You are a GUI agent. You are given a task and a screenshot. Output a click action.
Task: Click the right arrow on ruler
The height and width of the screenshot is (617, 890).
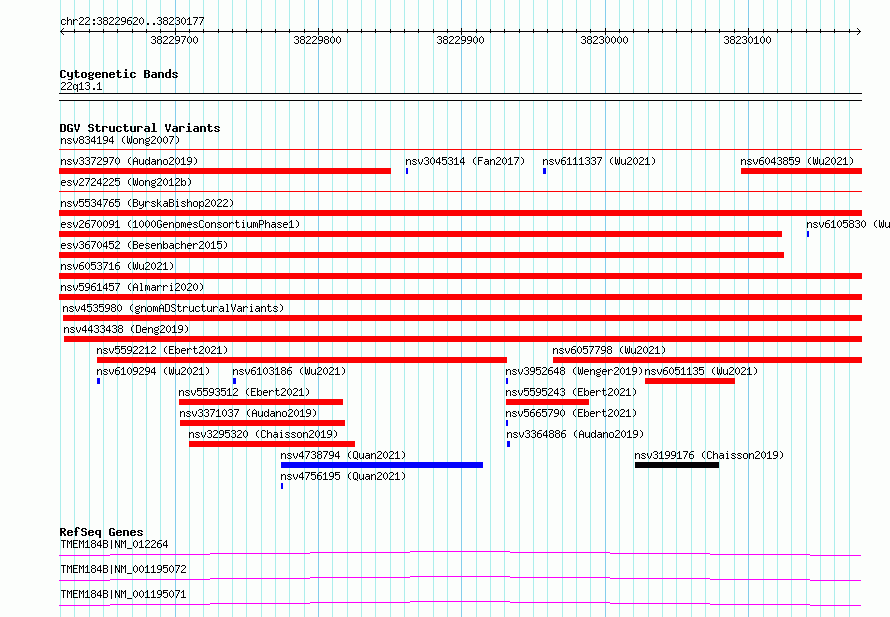[859, 31]
